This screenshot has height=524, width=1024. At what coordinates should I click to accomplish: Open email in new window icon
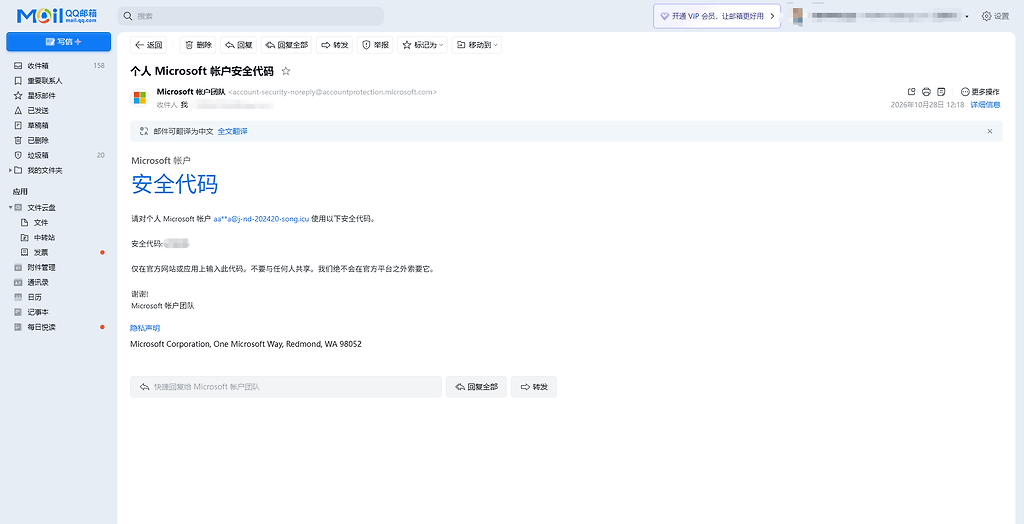pos(912,91)
